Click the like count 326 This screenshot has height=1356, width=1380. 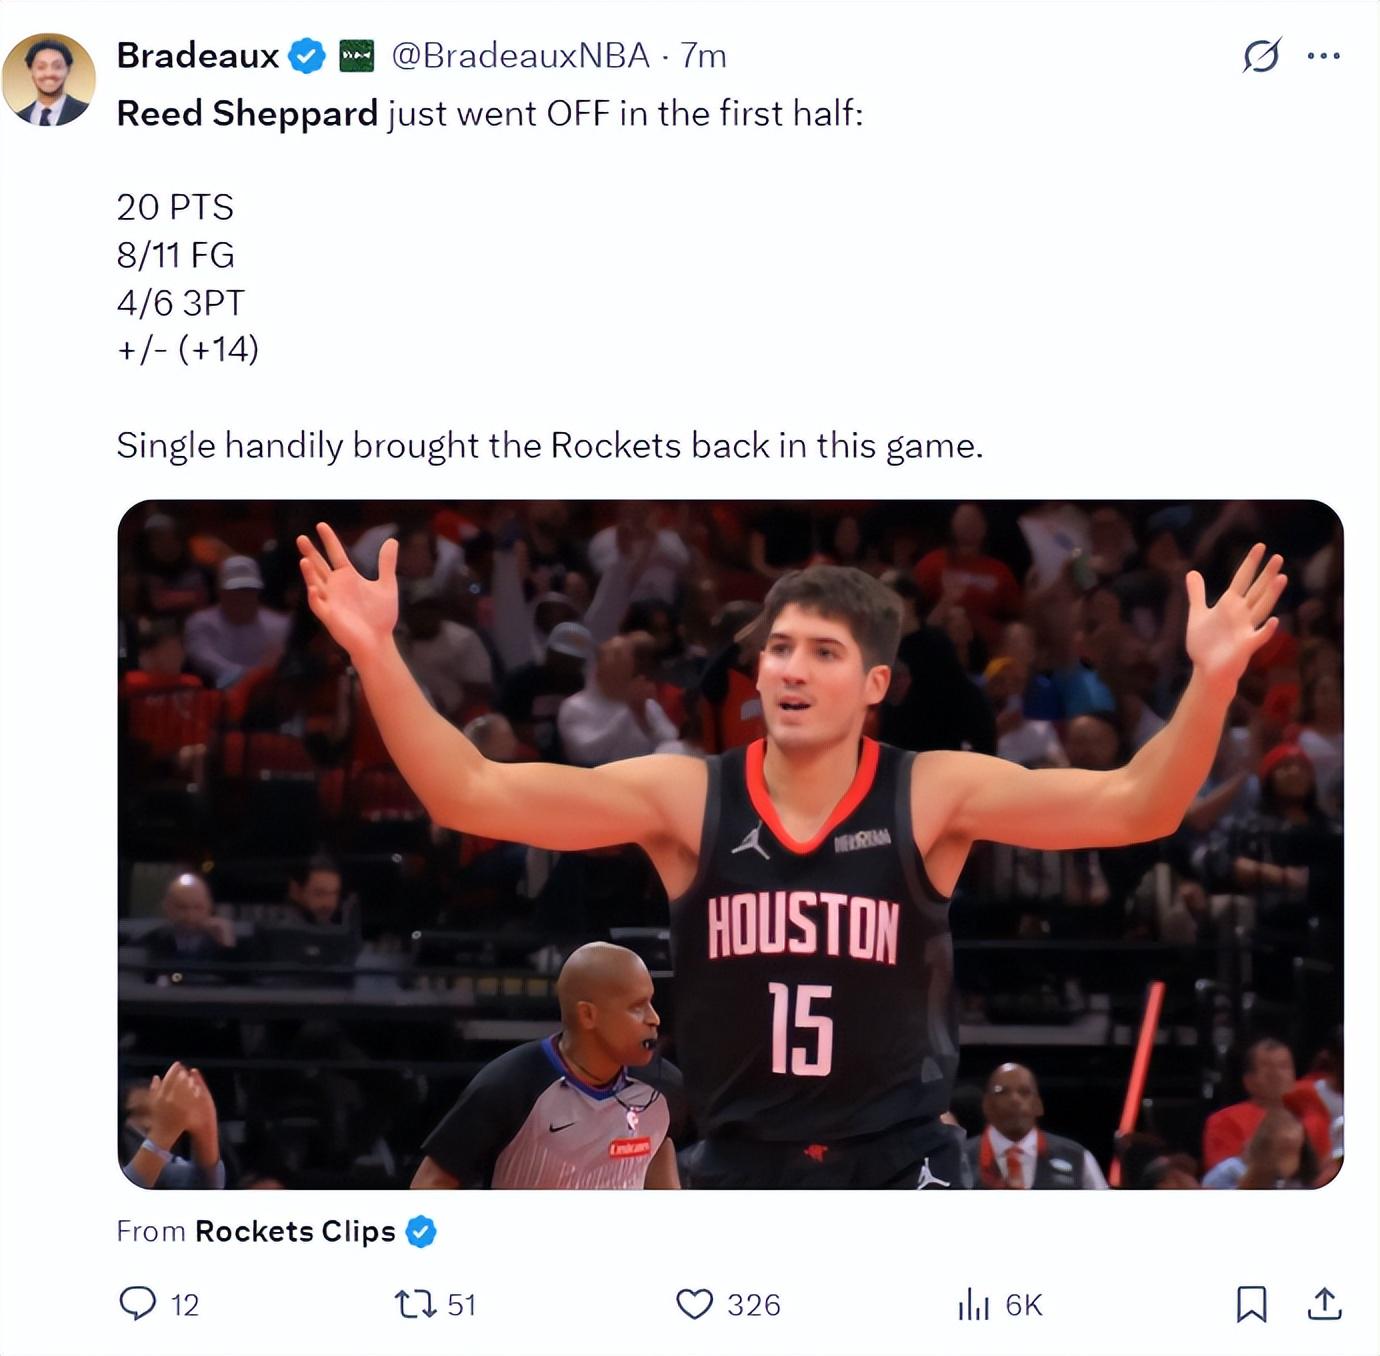coord(753,1305)
